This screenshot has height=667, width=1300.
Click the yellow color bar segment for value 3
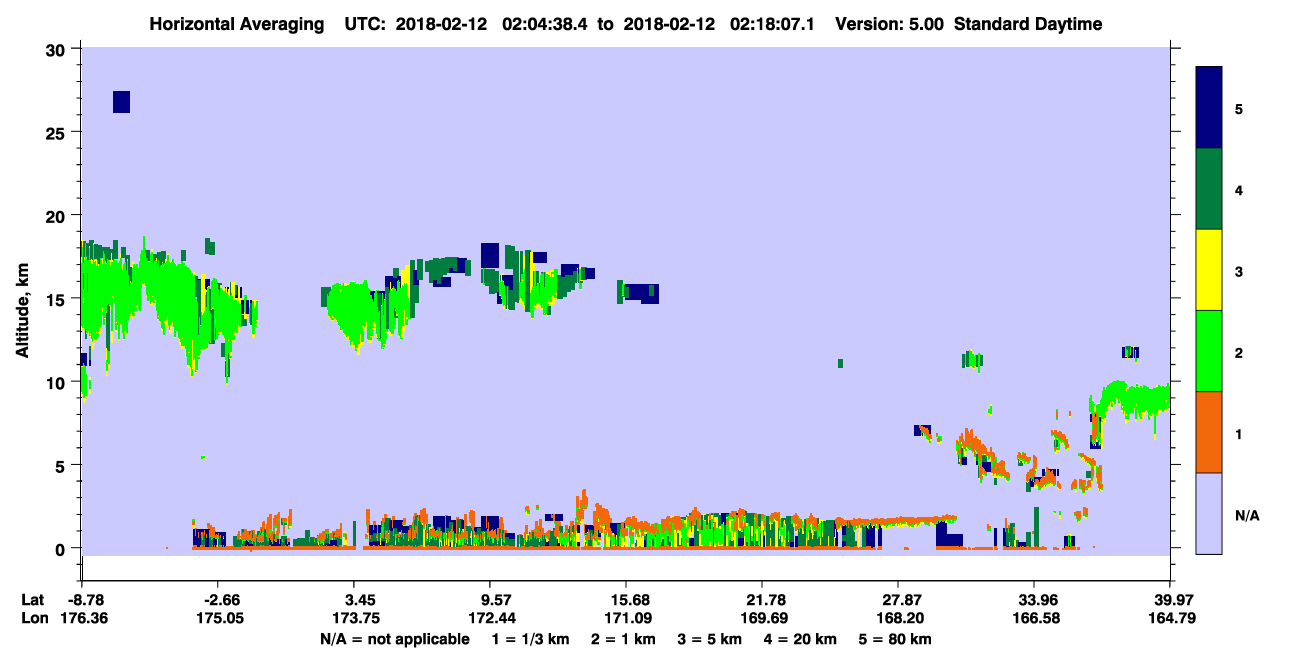tap(1209, 270)
